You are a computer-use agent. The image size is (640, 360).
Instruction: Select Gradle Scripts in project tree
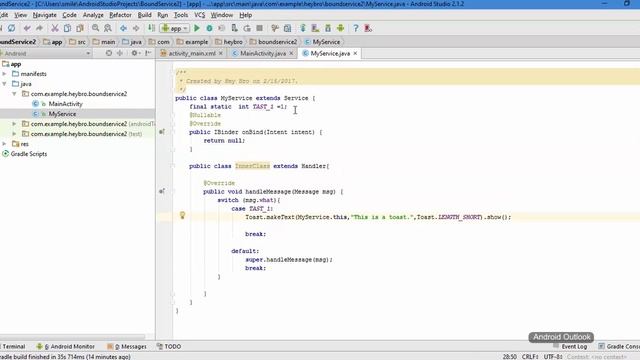coord(29,154)
